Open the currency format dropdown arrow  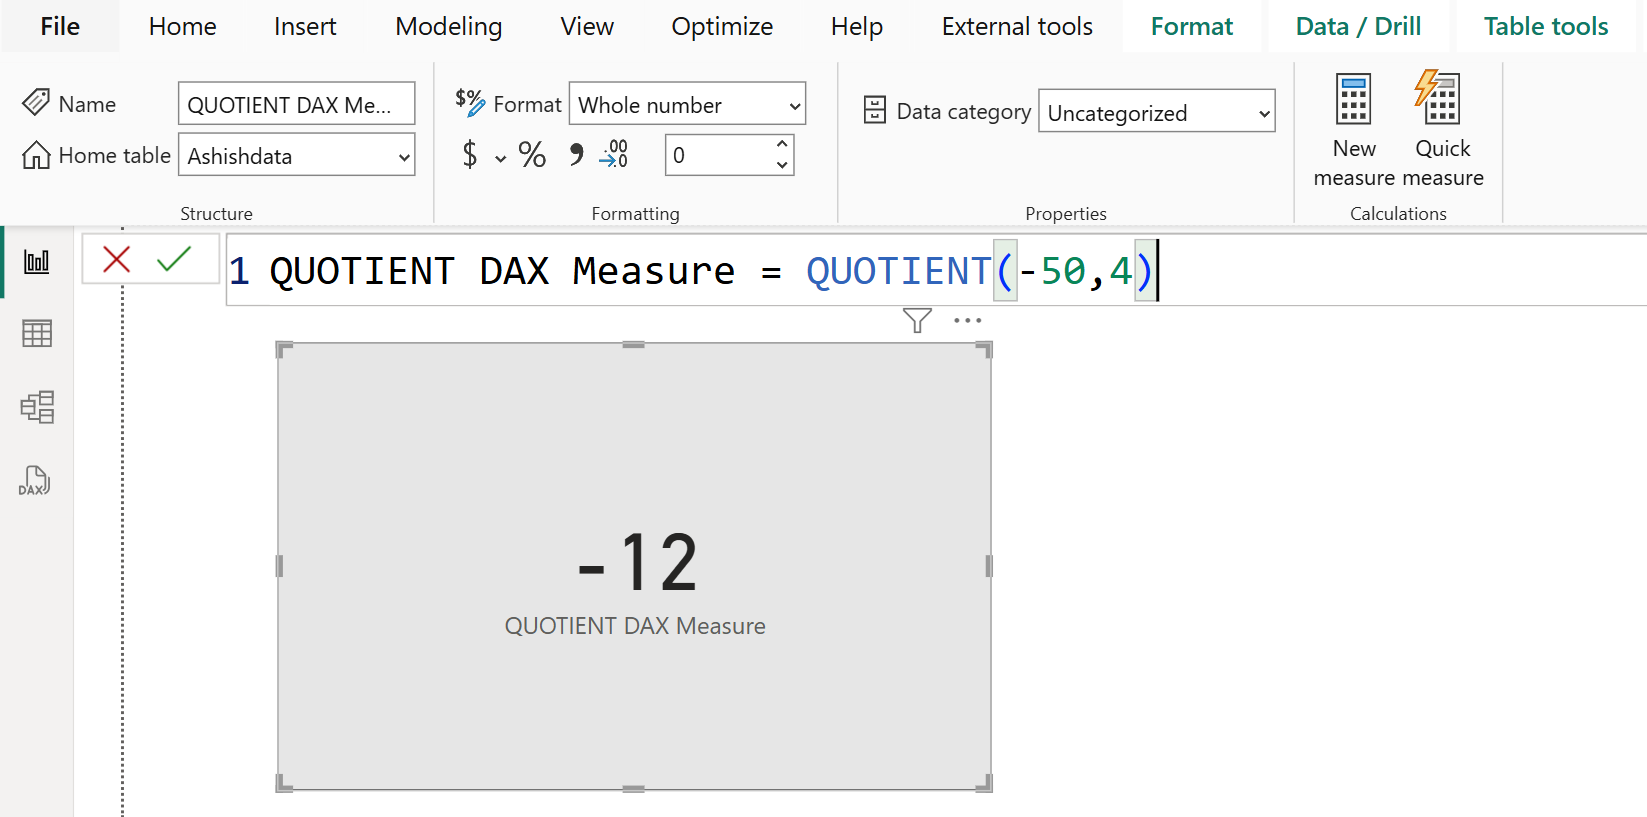point(500,158)
